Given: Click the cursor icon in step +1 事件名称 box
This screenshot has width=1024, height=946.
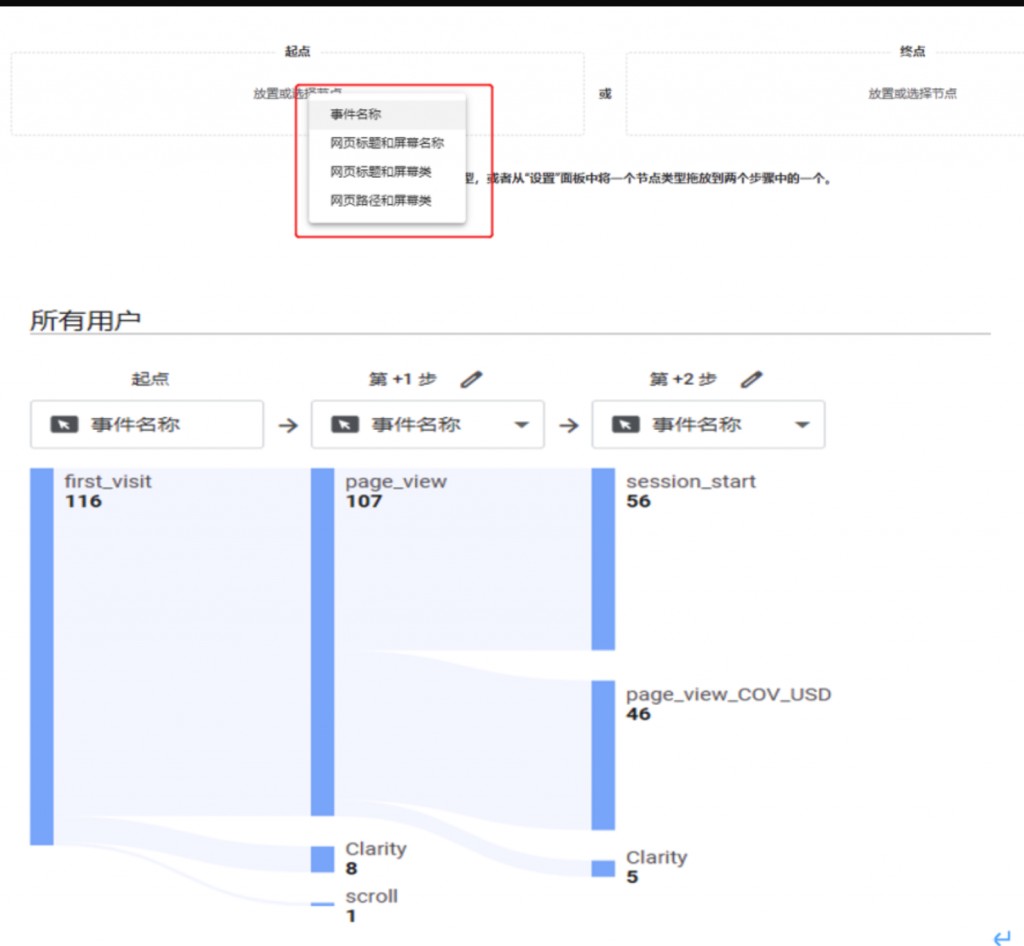Looking at the screenshot, I should click(x=345, y=425).
